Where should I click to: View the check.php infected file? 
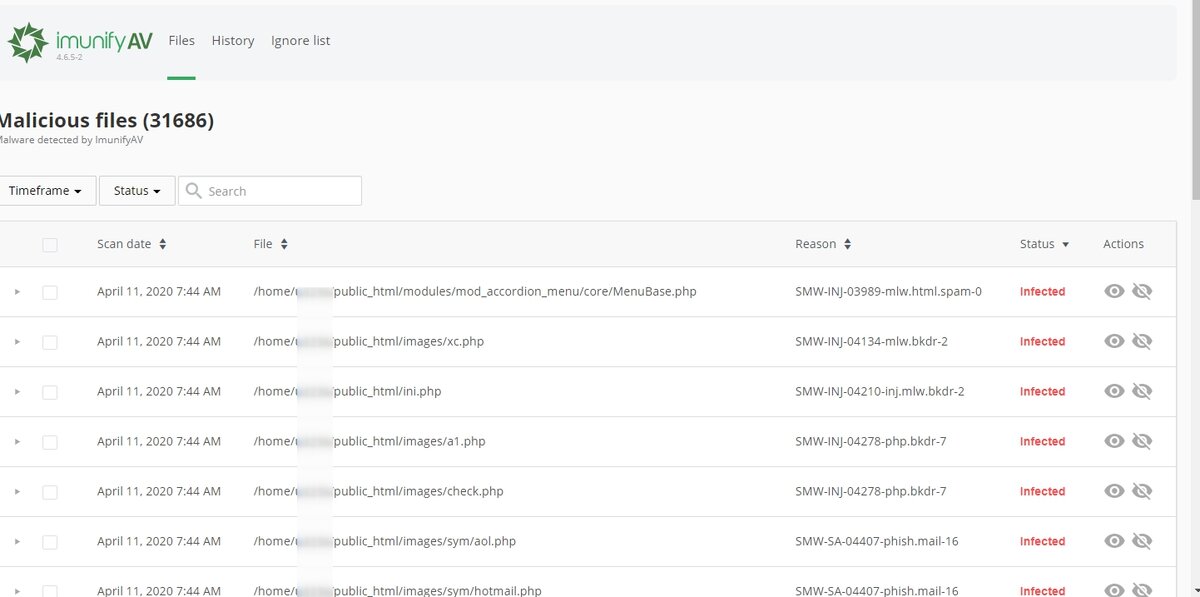tap(1114, 491)
